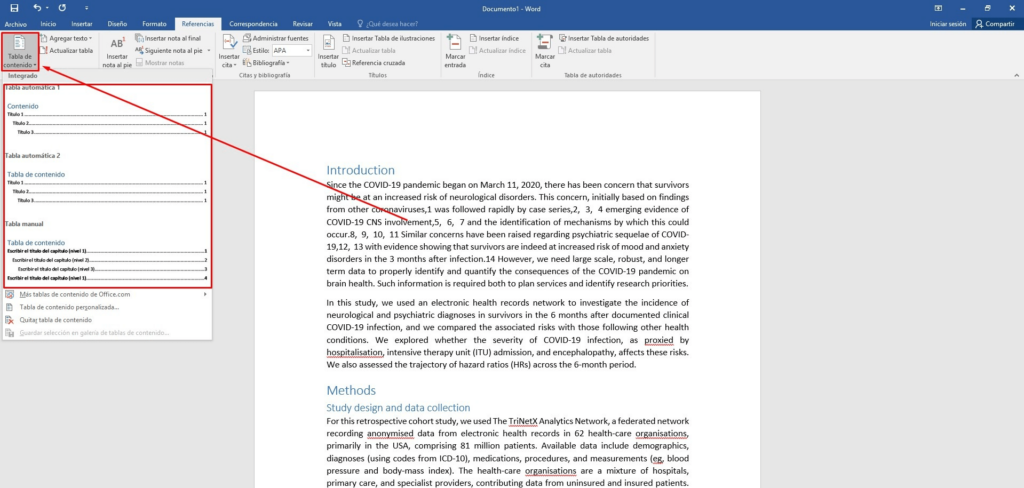Collapse the ribbon with the chevron

coord(1017,75)
